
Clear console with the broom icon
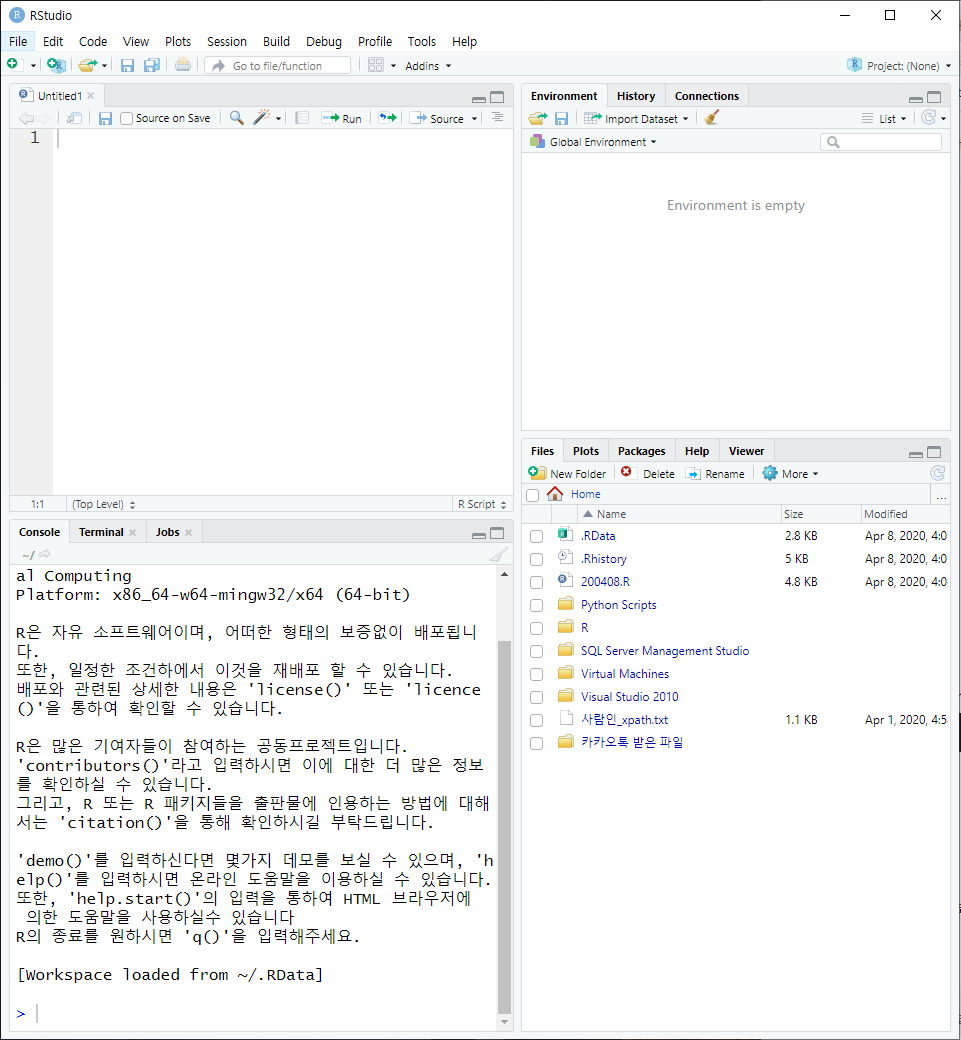499,554
